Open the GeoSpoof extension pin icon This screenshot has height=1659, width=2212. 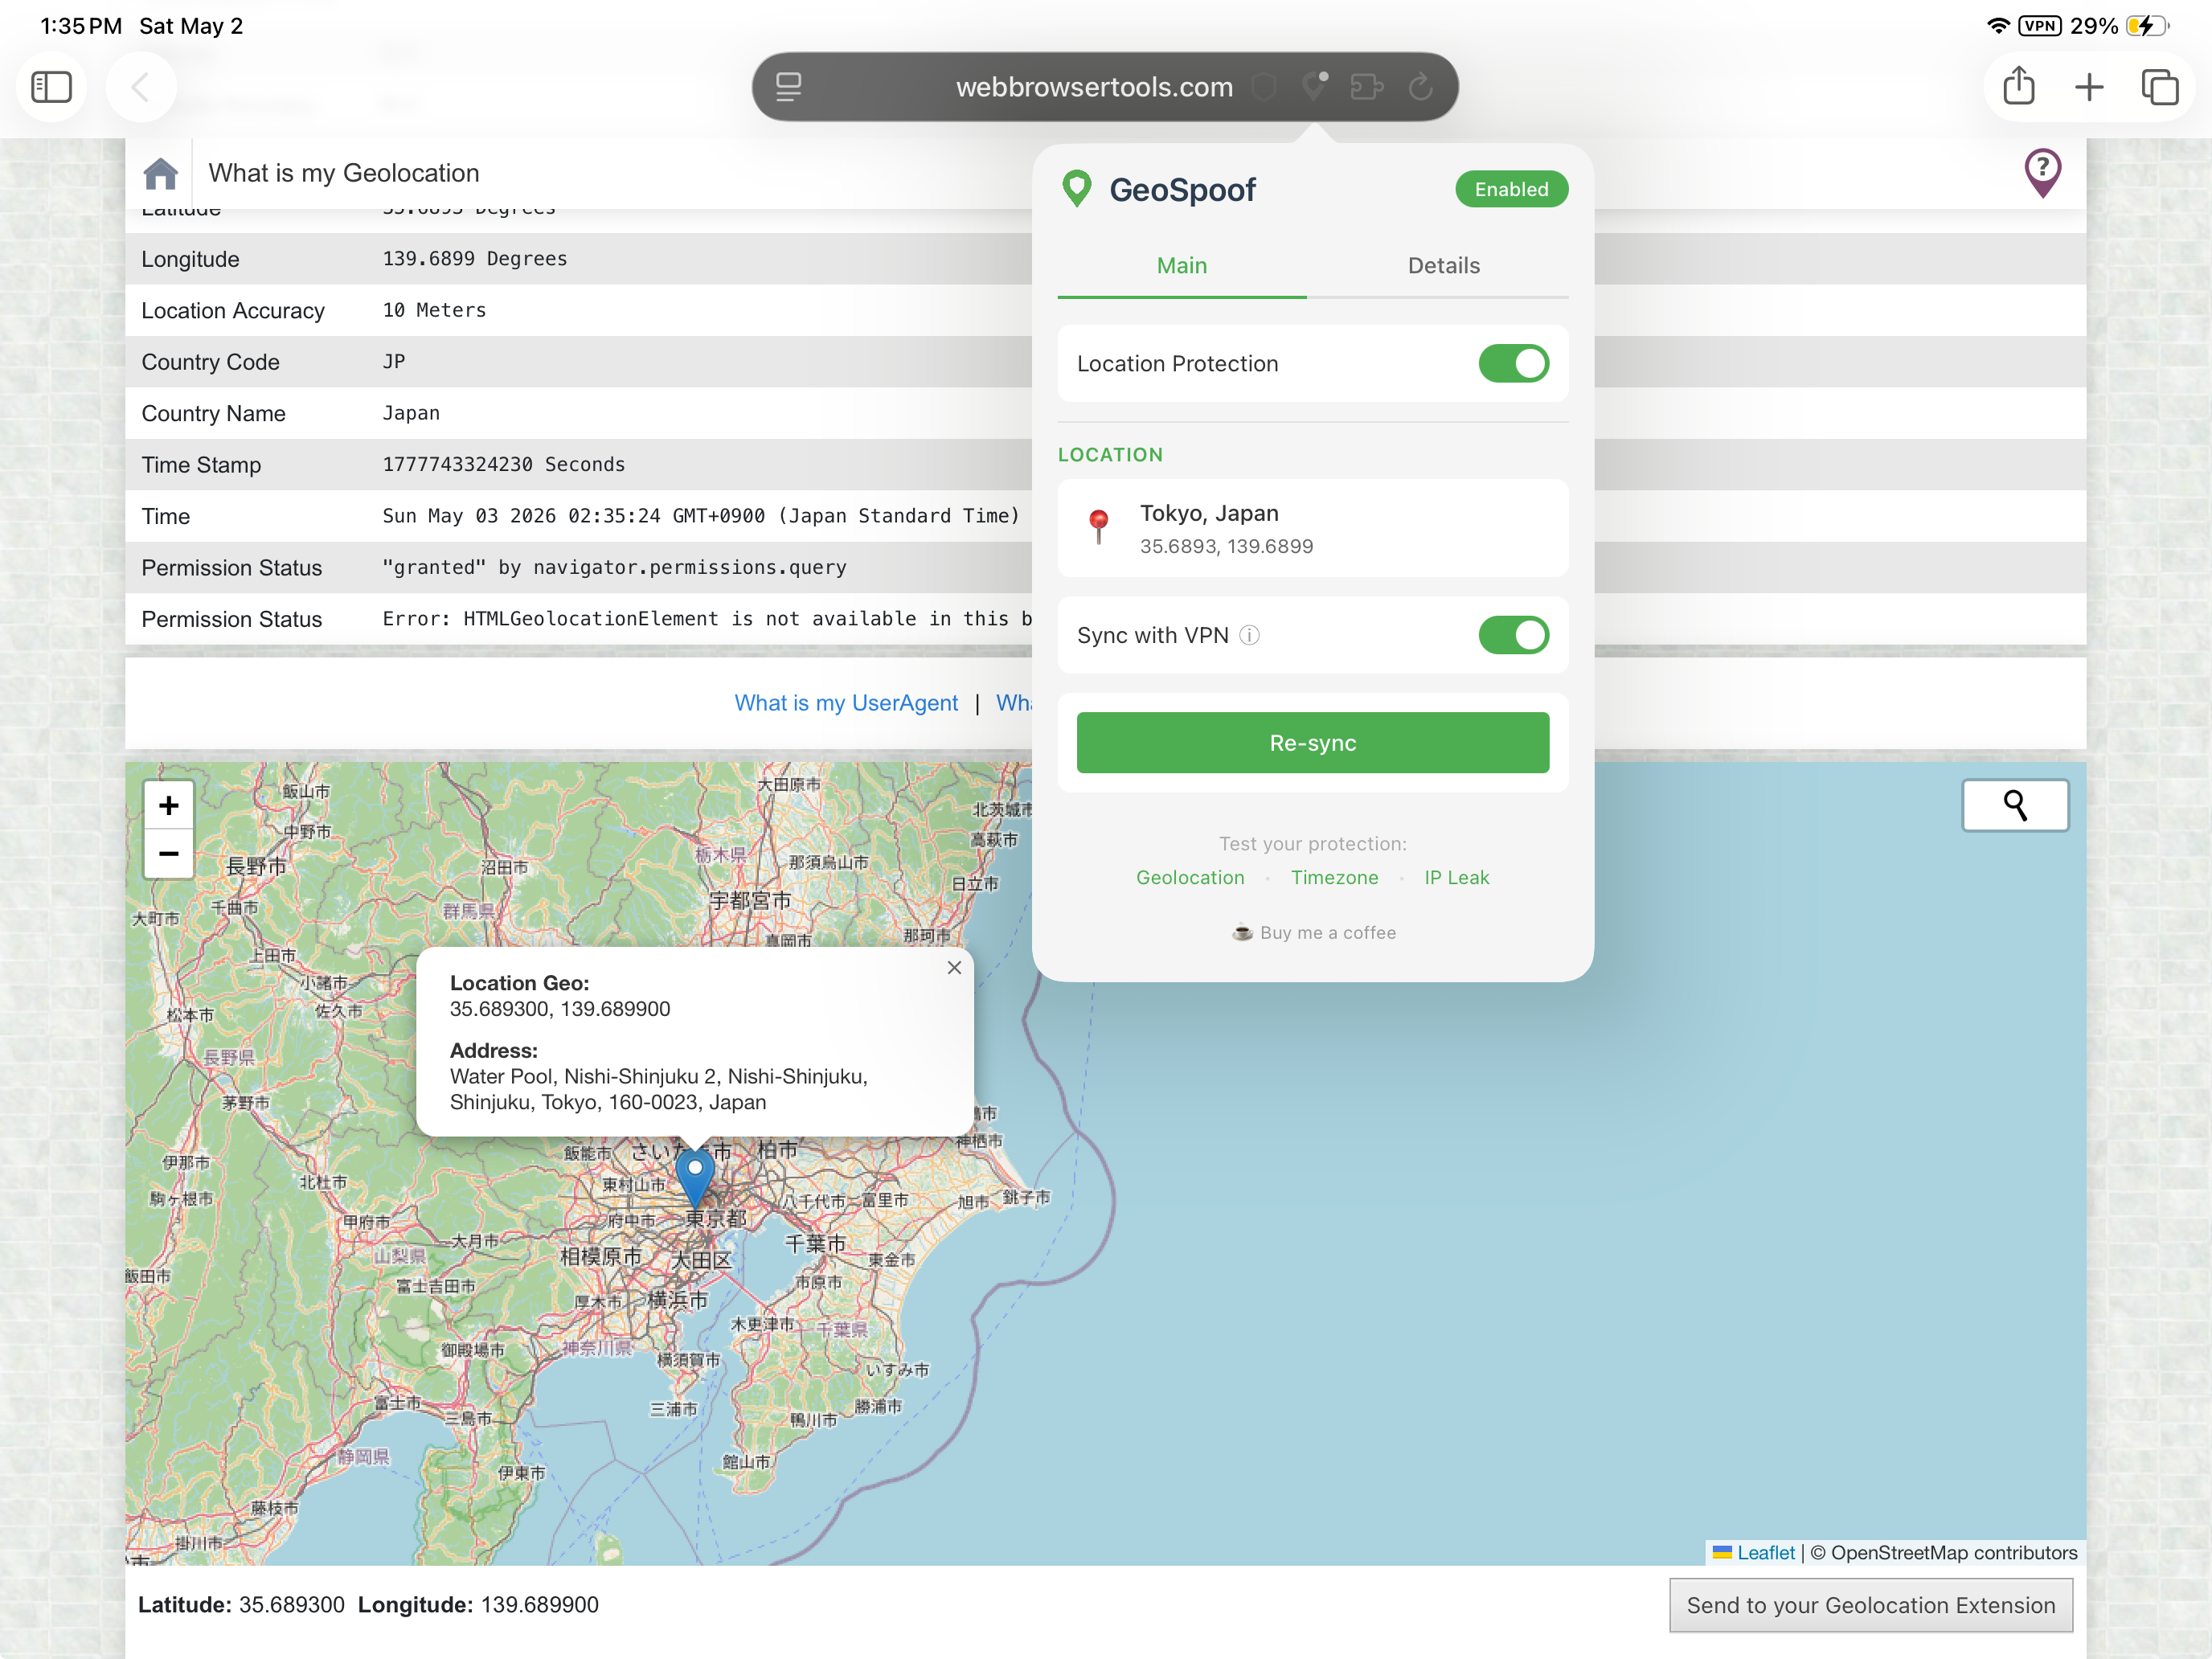[1315, 86]
